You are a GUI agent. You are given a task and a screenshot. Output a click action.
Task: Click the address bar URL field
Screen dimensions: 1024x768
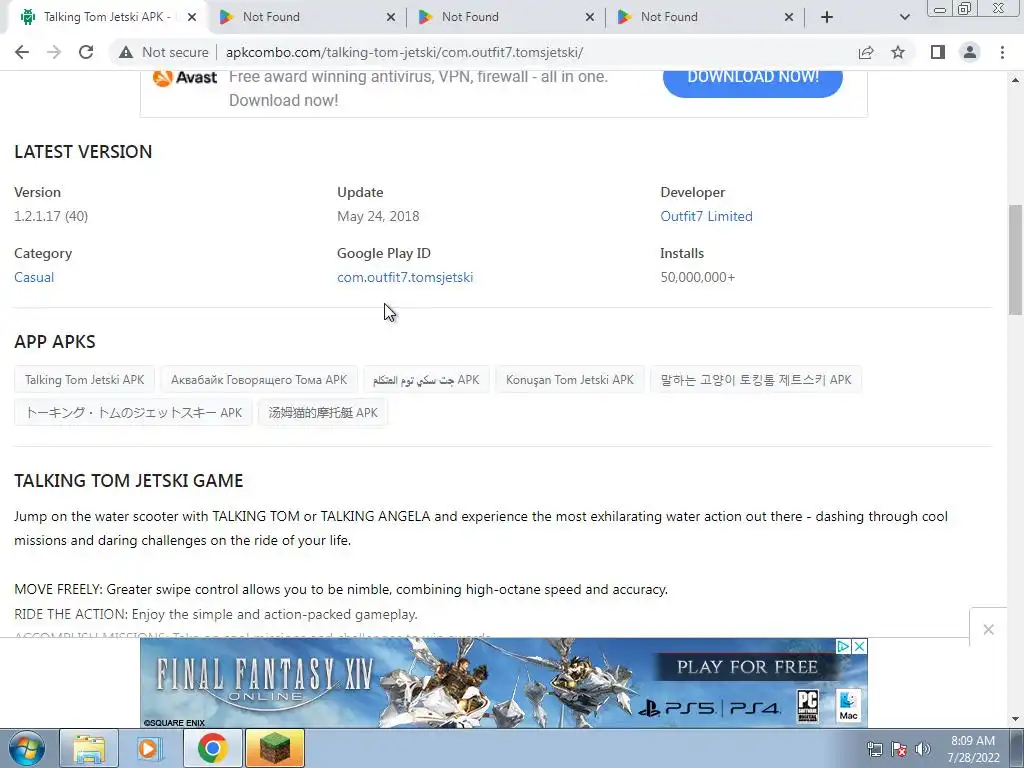404,52
